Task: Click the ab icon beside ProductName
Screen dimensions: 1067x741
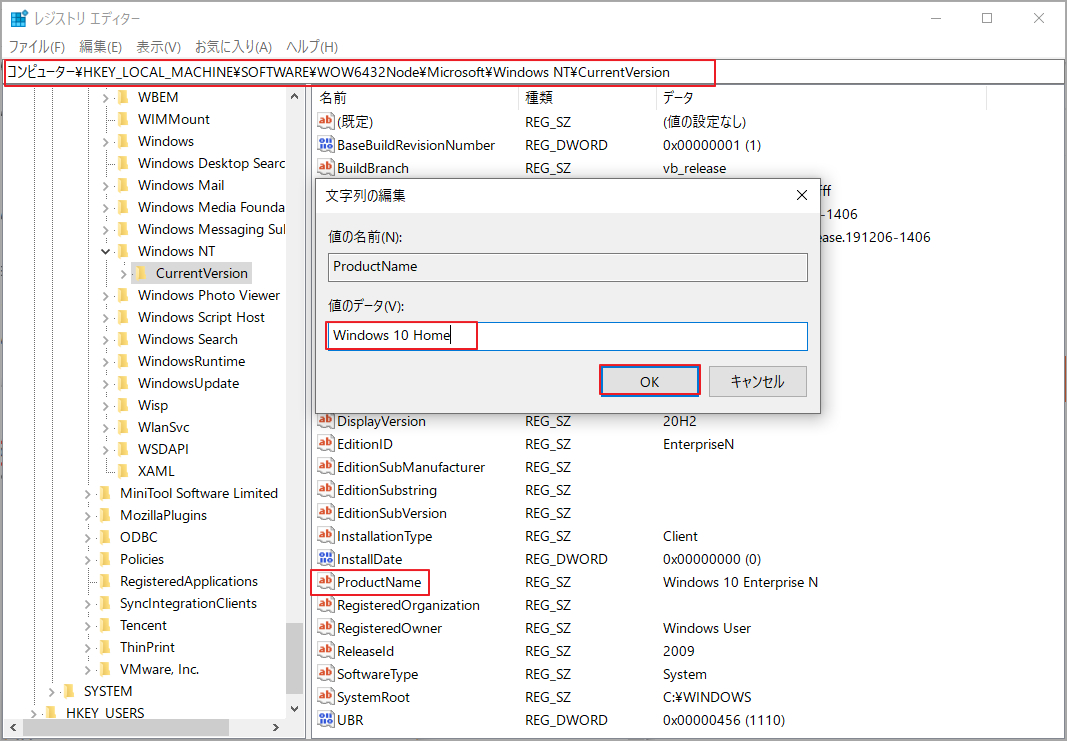Action: click(x=325, y=581)
